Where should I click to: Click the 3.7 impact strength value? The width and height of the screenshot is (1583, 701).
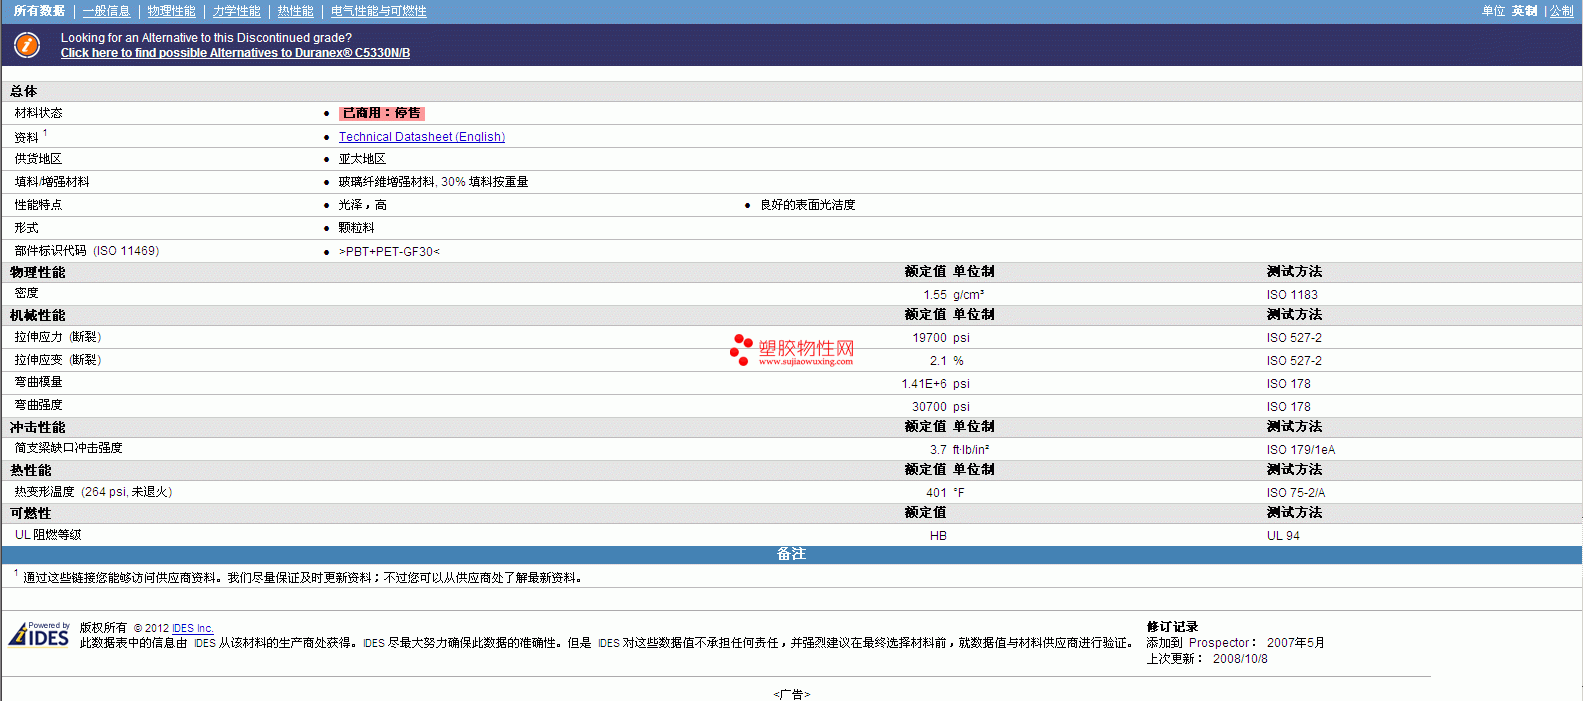pyautogui.click(x=938, y=450)
